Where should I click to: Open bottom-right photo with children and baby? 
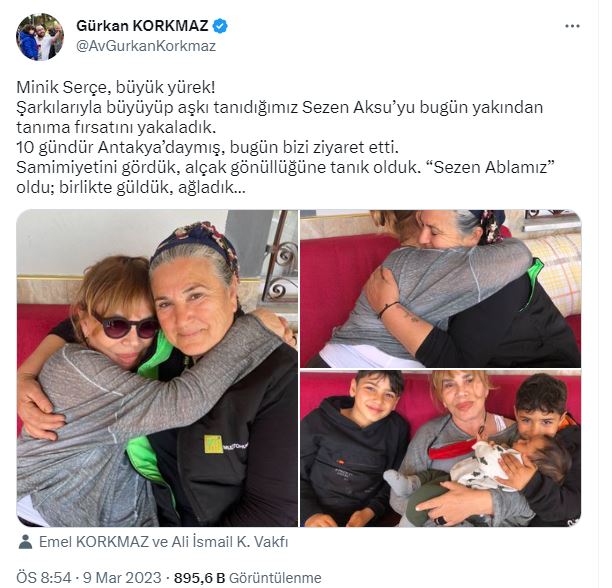[441, 449]
